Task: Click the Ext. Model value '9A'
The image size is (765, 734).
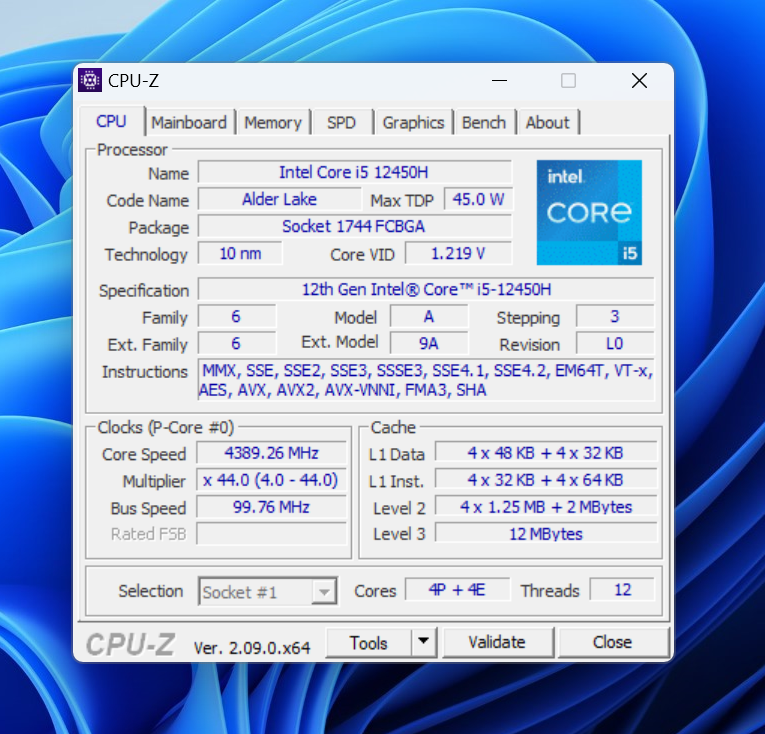Action: click(x=429, y=344)
